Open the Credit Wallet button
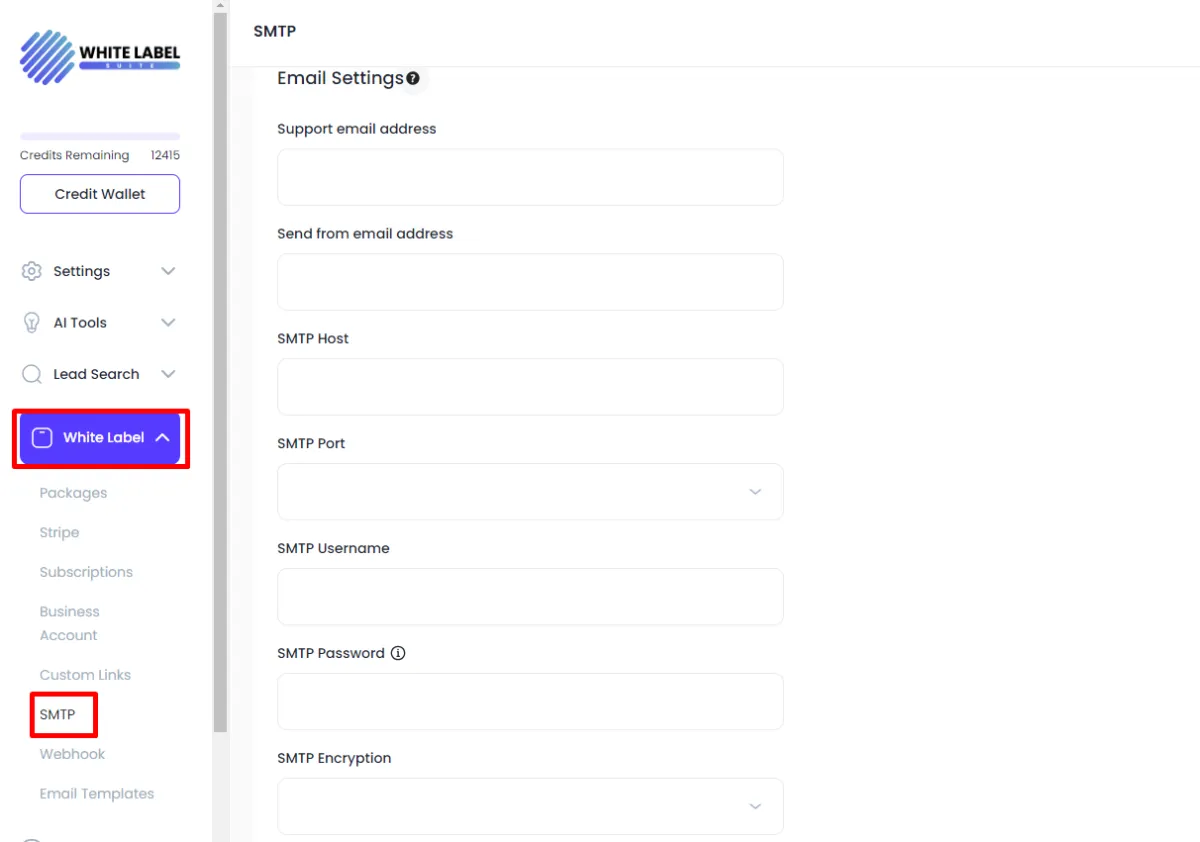 click(x=100, y=194)
